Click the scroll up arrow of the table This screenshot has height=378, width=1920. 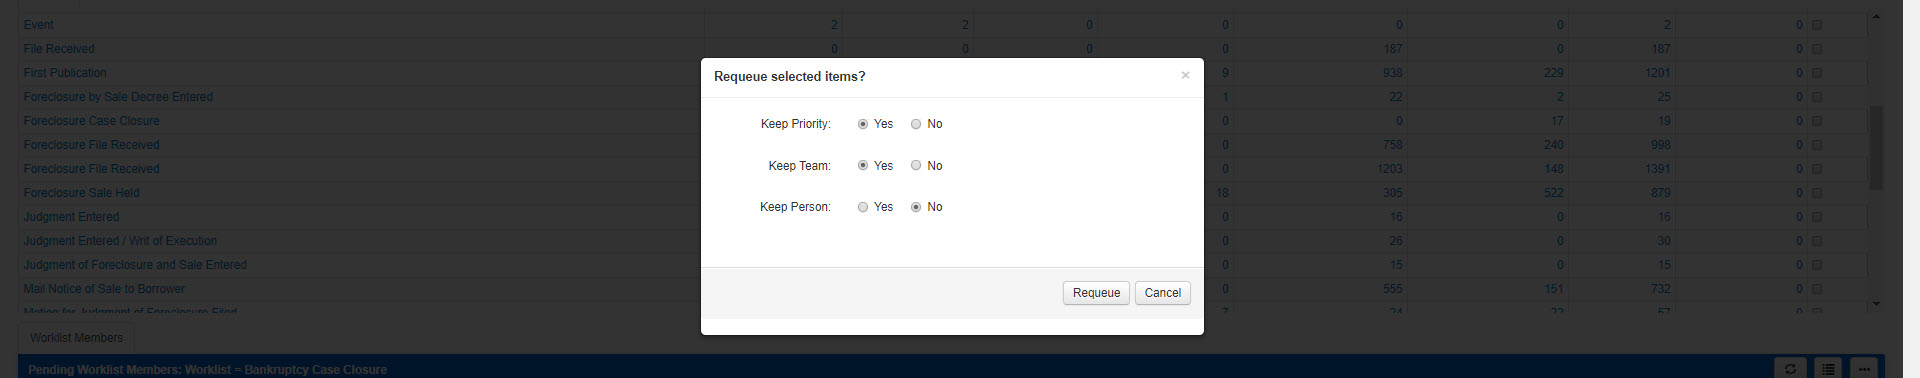1876,16
